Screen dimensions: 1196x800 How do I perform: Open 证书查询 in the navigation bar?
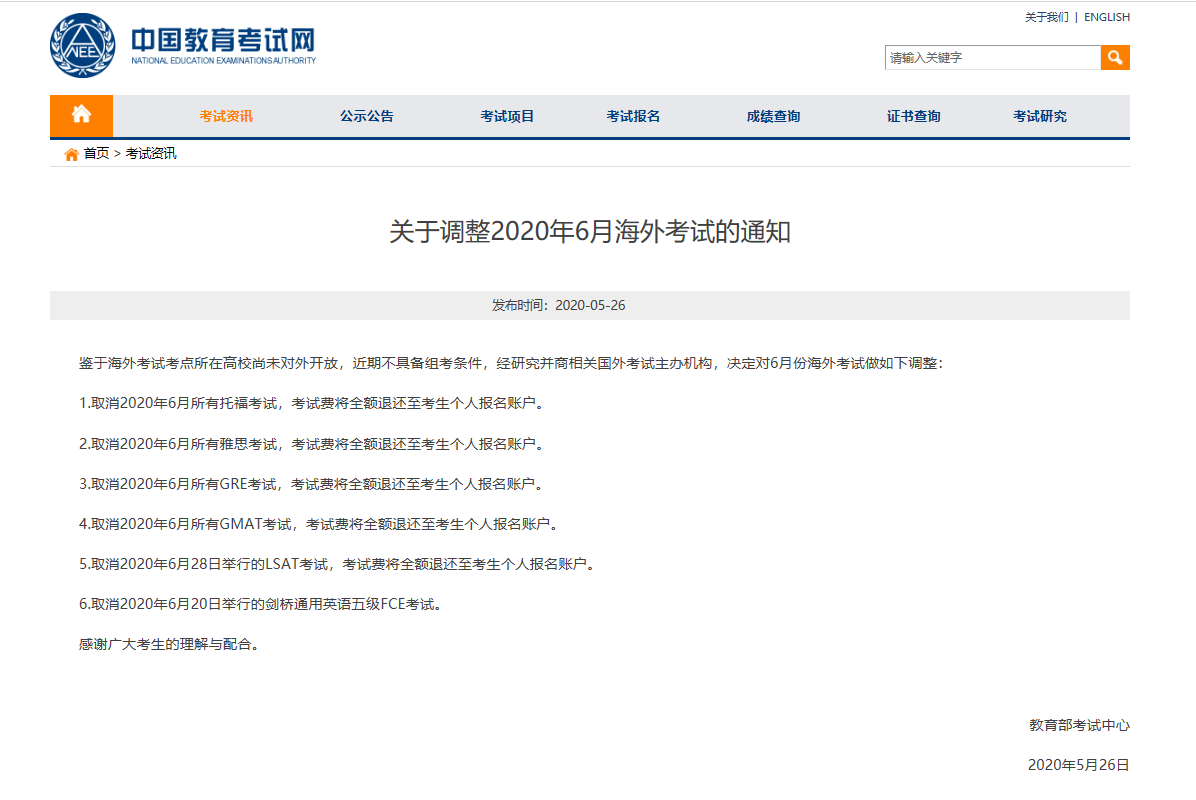click(x=913, y=116)
